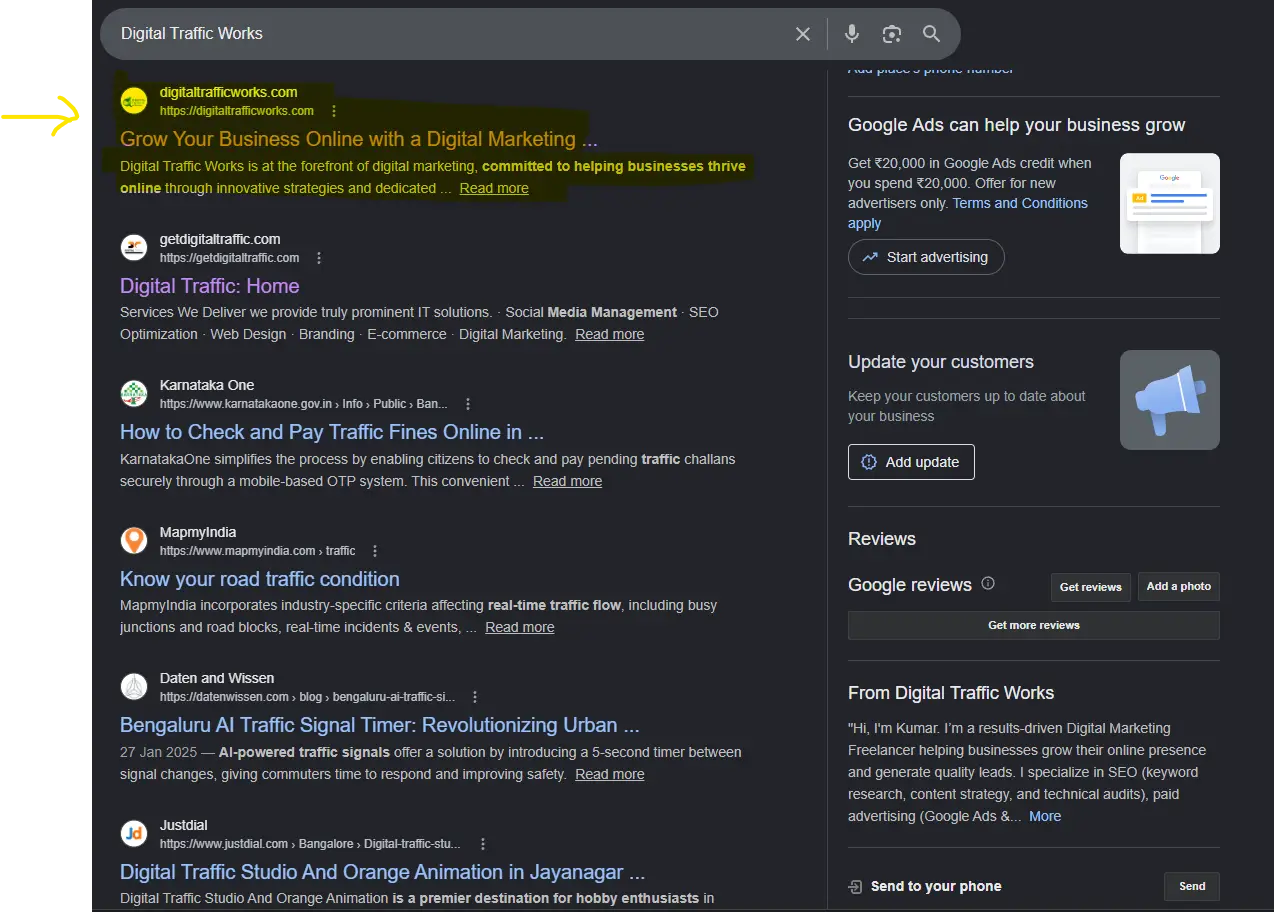
Task: Click the Send button
Action: (1192, 886)
